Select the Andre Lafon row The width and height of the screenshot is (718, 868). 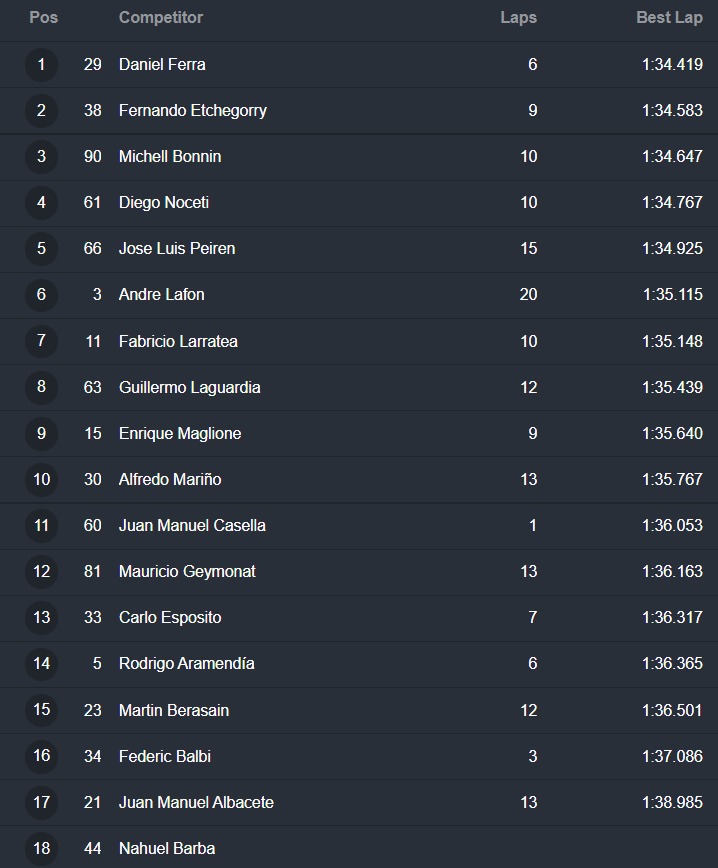[359, 294]
